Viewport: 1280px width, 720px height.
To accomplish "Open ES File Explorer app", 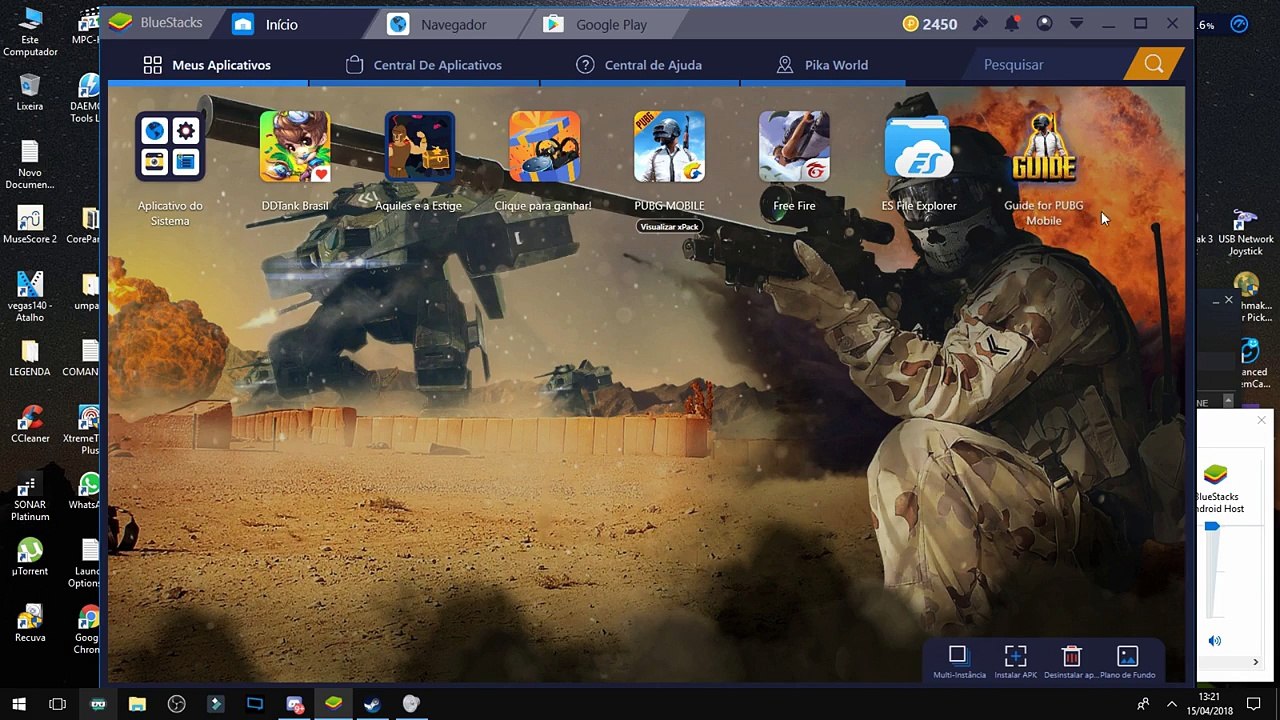I will [919, 147].
